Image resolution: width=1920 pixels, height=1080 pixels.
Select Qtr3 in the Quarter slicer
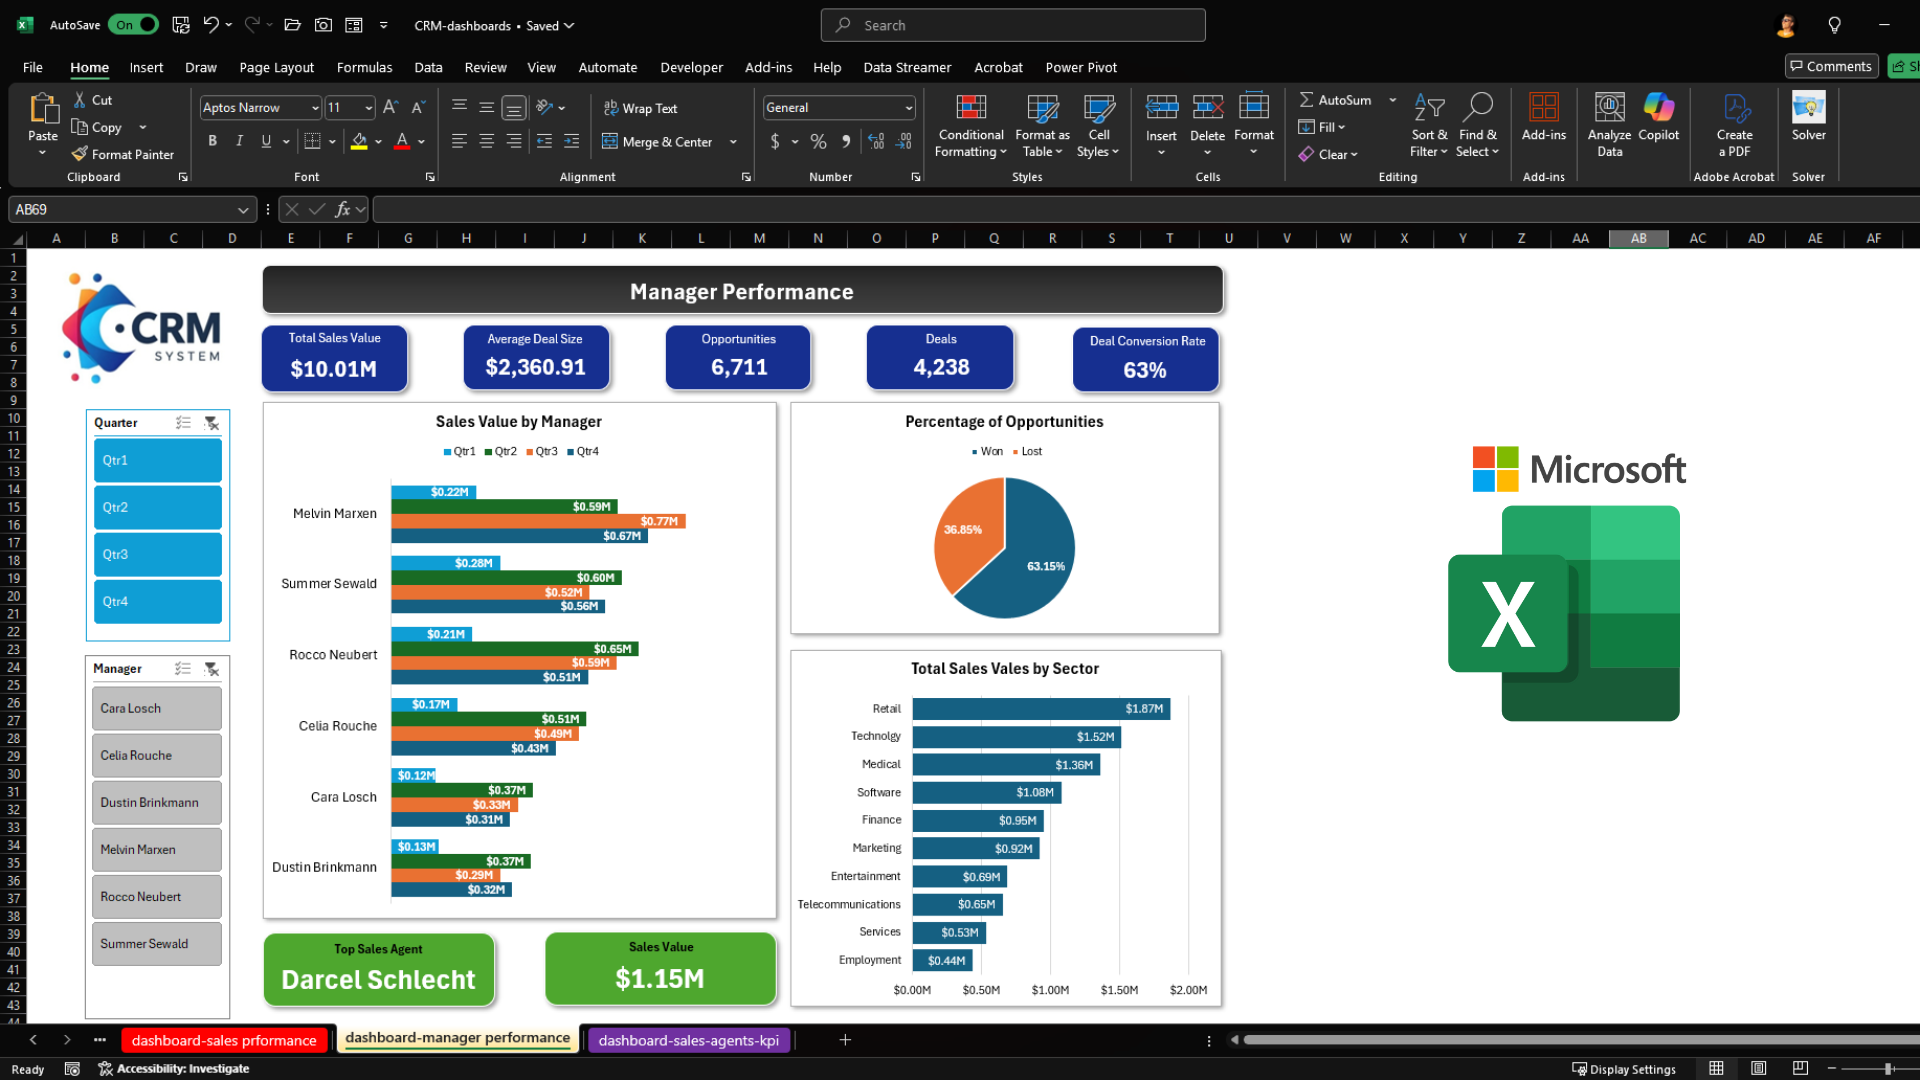coord(158,554)
